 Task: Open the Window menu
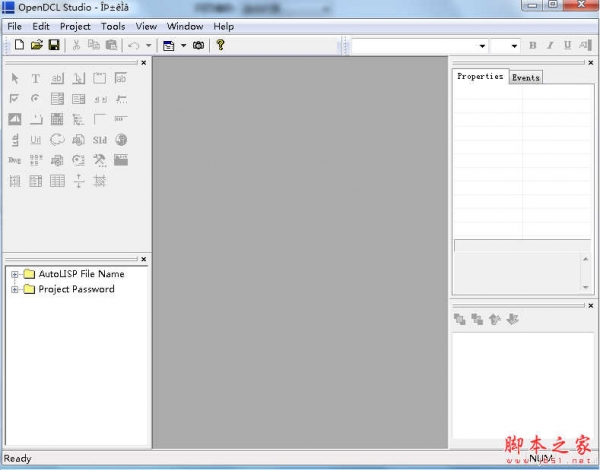tap(185, 26)
